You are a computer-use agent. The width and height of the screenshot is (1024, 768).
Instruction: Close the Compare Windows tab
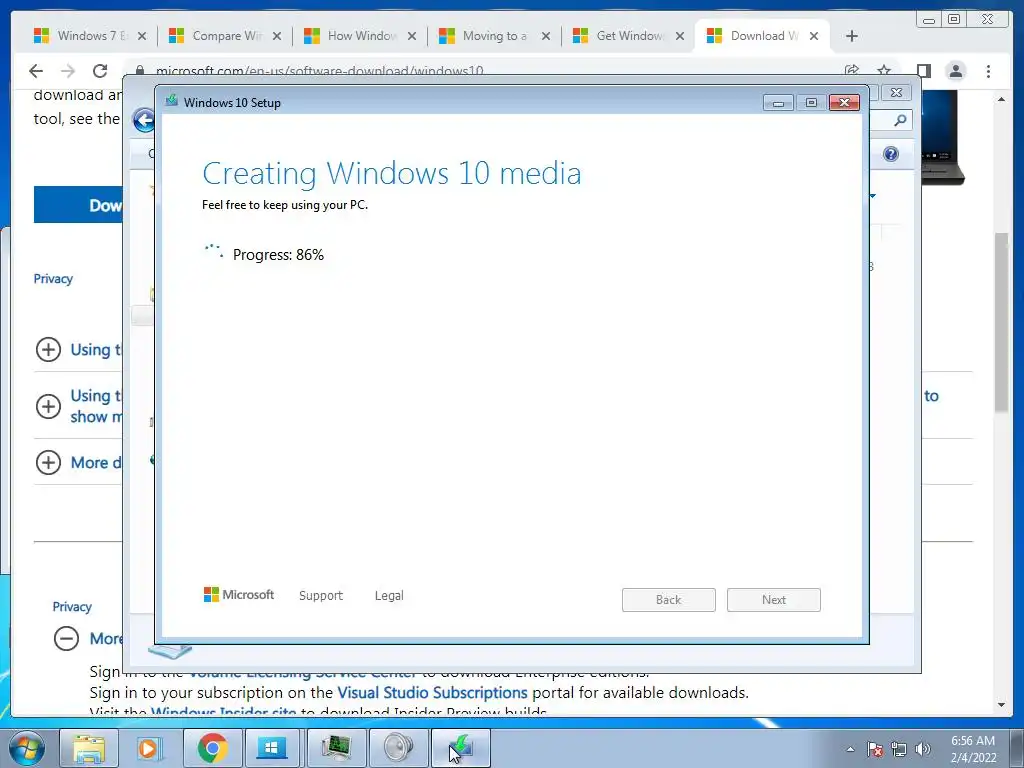[277, 36]
